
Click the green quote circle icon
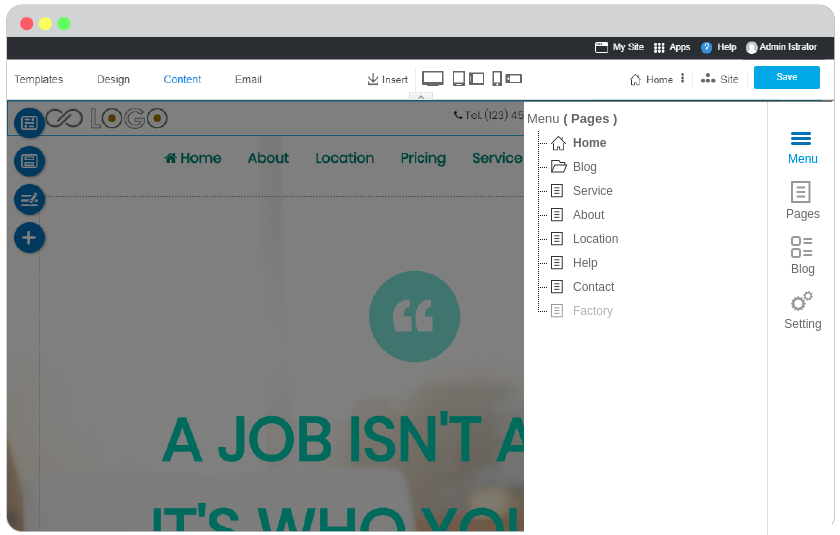(414, 316)
